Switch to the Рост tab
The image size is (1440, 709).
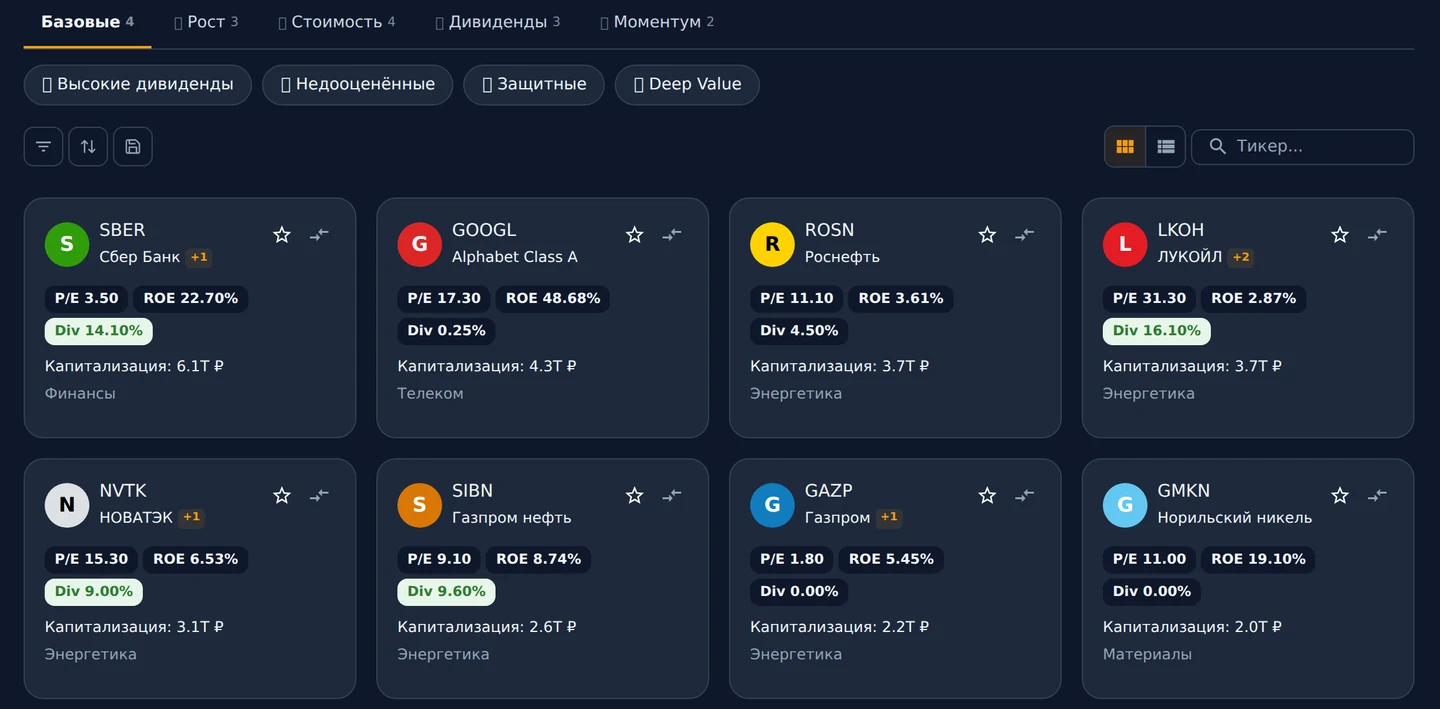pos(206,22)
